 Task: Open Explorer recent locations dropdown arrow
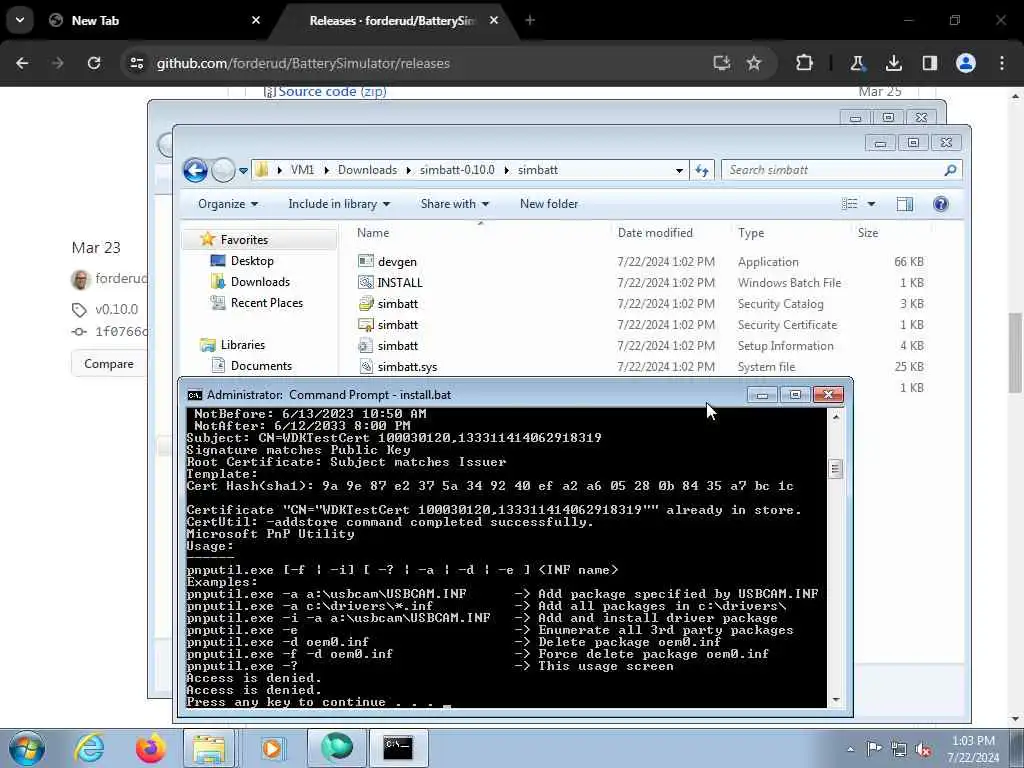[243, 170]
